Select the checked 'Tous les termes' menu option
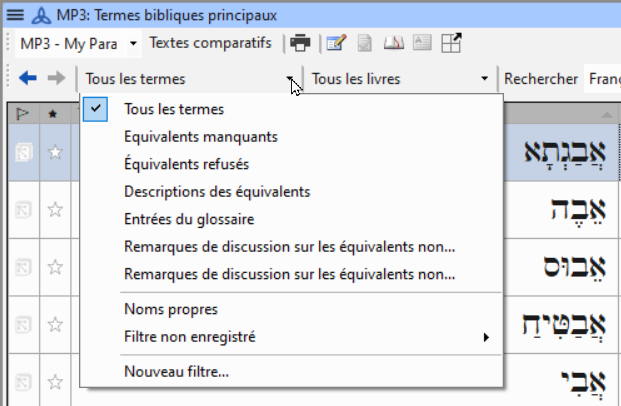 click(x=174, y=109)
